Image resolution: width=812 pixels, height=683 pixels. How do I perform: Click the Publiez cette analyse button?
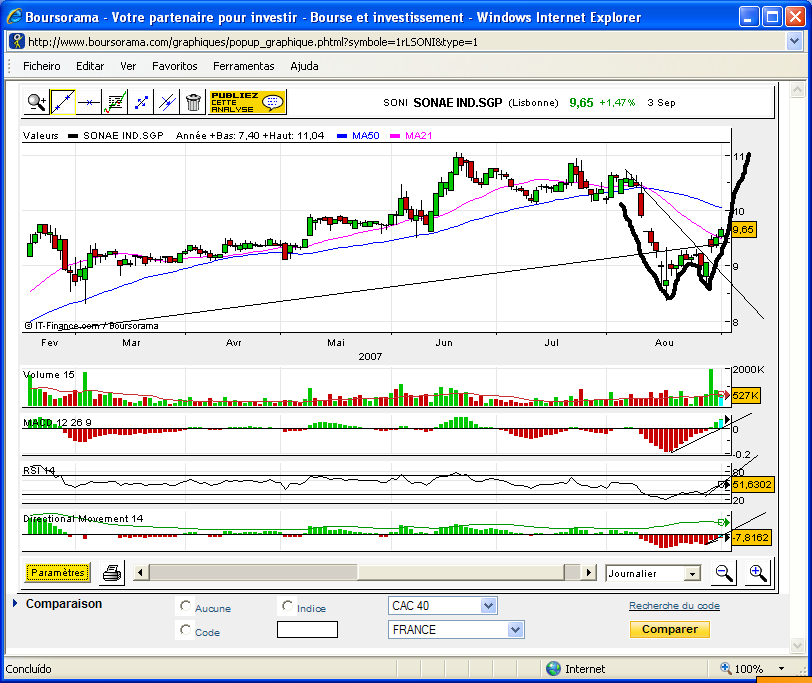coord(247,101)
